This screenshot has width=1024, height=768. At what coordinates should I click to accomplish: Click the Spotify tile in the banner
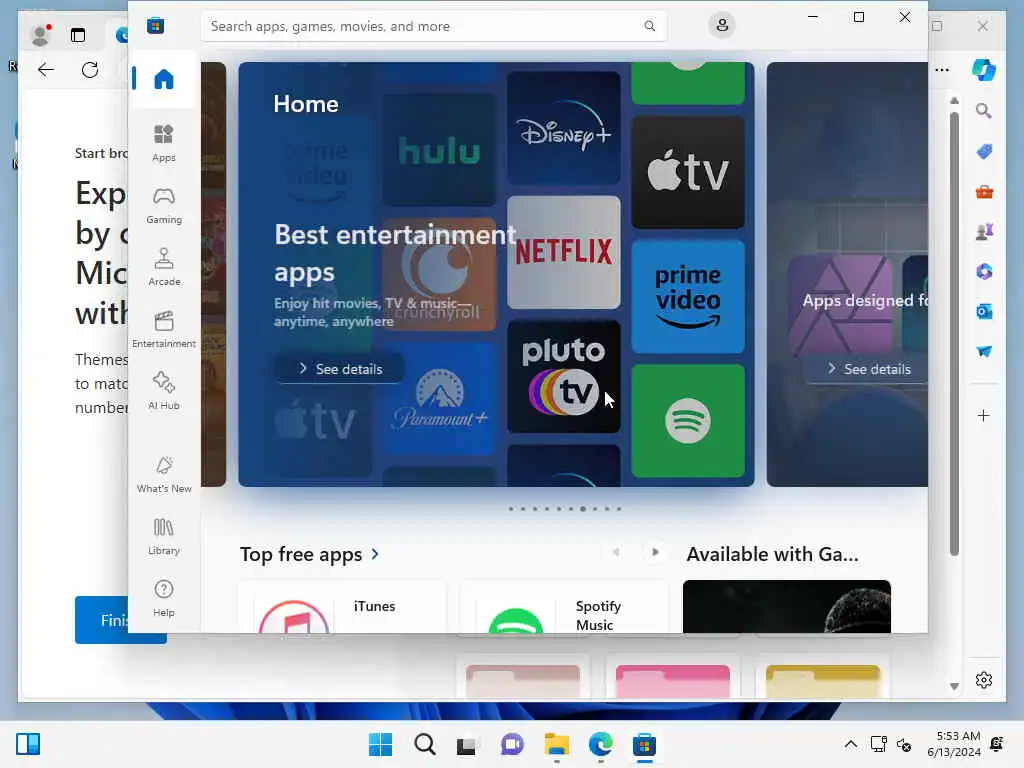tap(688, 421)
